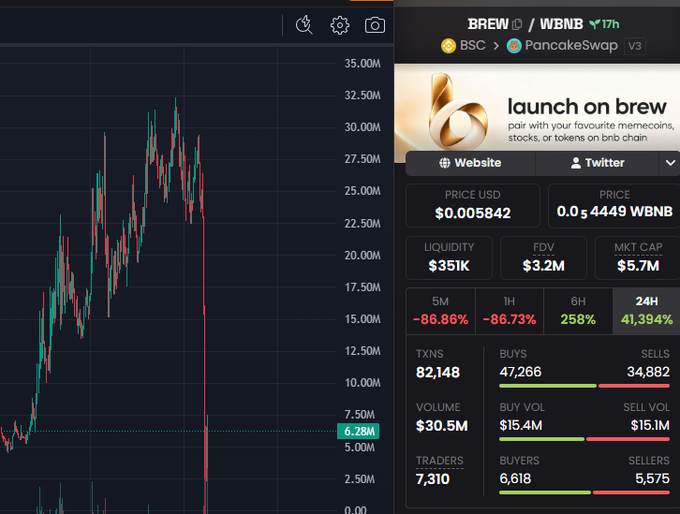The width and height of the screenshot is (680, 514).
Task: Click the 35.00M price axis label
Action: [x=362, y=64]
